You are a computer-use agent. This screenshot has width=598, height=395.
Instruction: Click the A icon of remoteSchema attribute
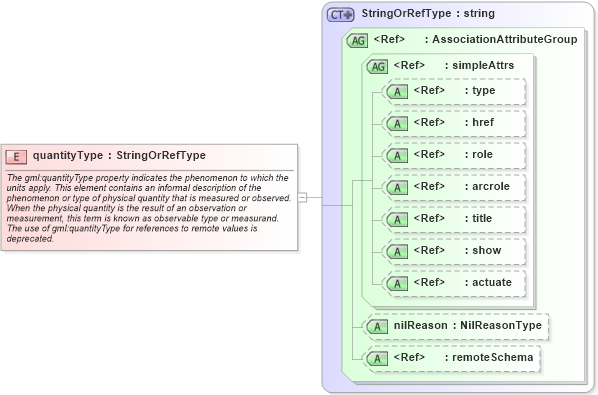[x=377, y=358]
